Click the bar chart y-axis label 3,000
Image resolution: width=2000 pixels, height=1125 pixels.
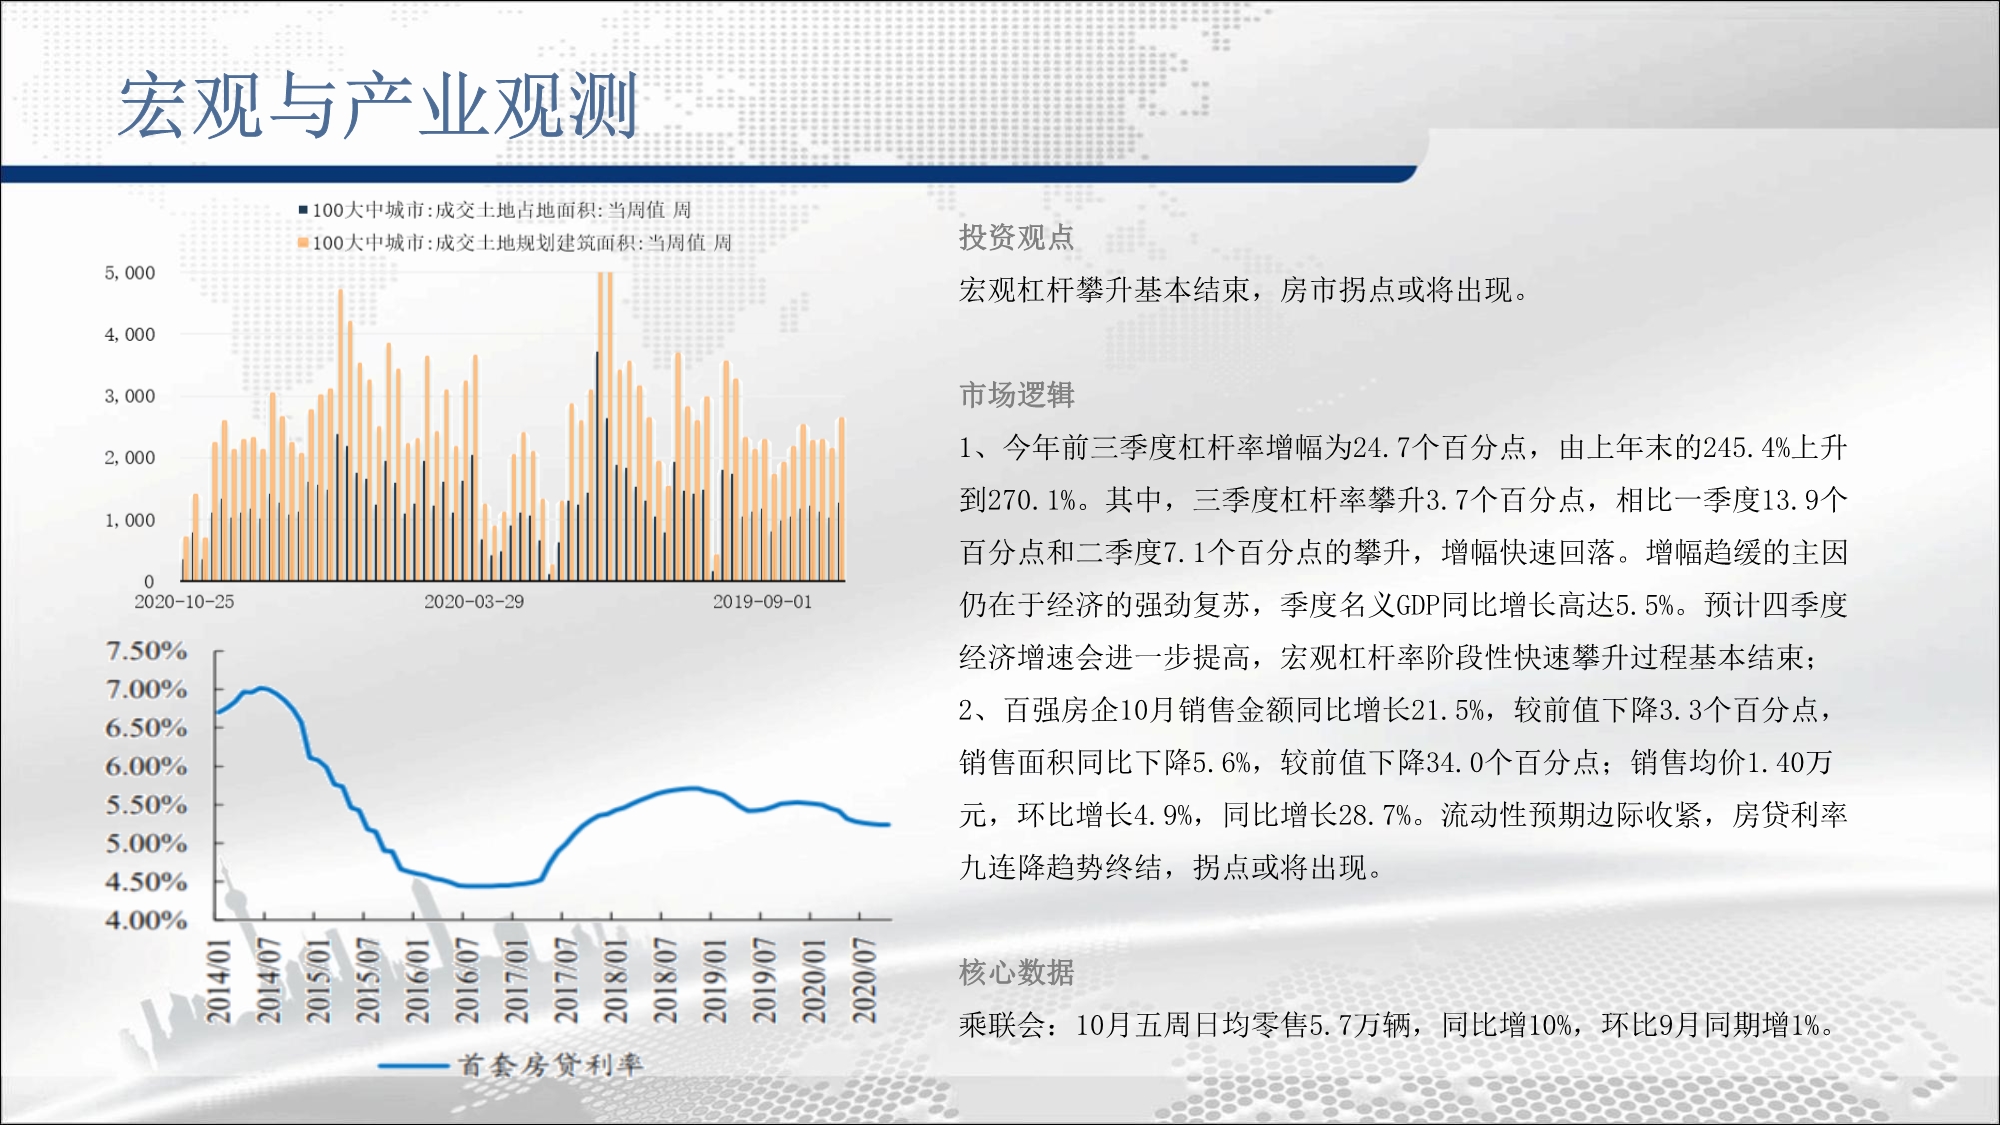pyautogui.click(x=130, y=396)
